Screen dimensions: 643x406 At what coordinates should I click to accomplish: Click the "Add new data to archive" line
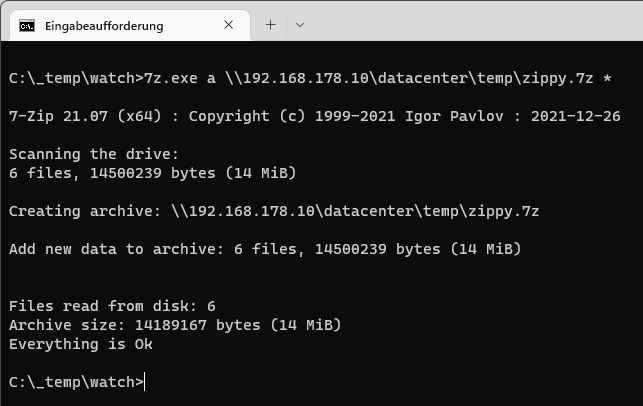265,249
